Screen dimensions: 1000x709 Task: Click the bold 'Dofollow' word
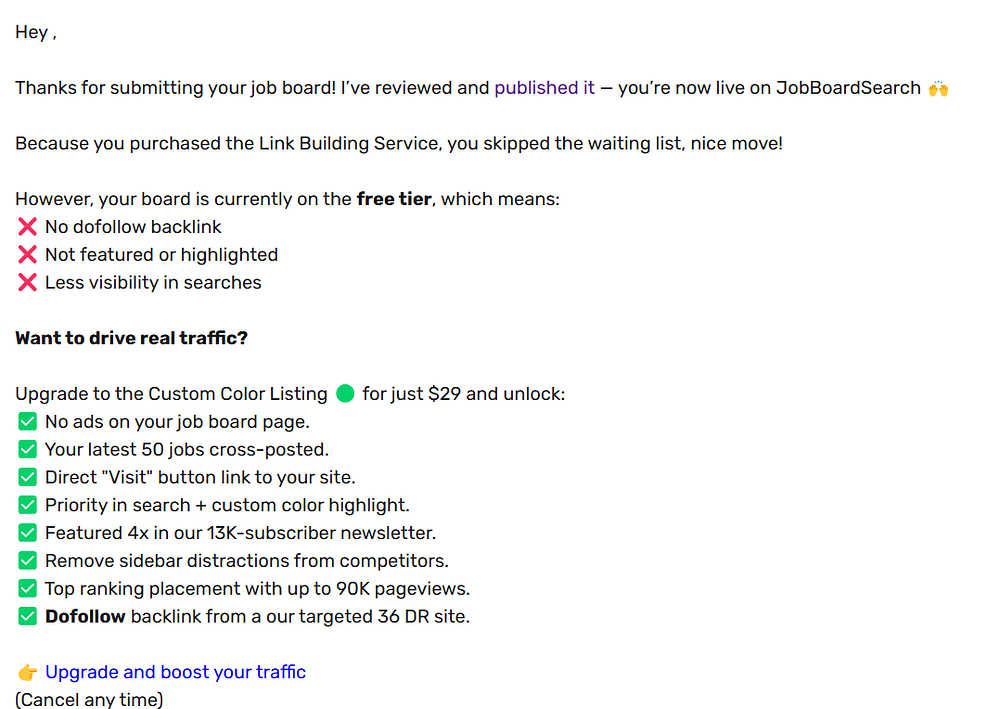pyautogui.click(x=85, y=617)
